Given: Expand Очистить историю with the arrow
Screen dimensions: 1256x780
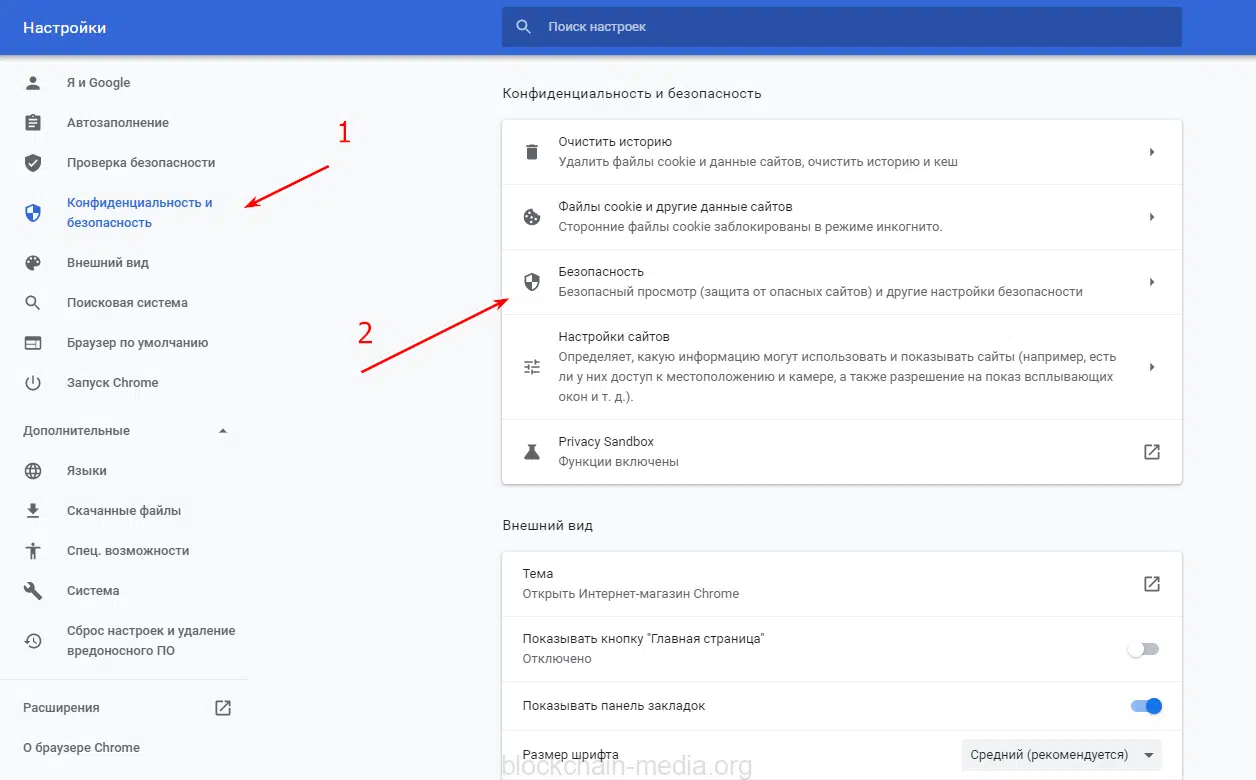Looking at the screenshot, I should [x=1152, y=152].
